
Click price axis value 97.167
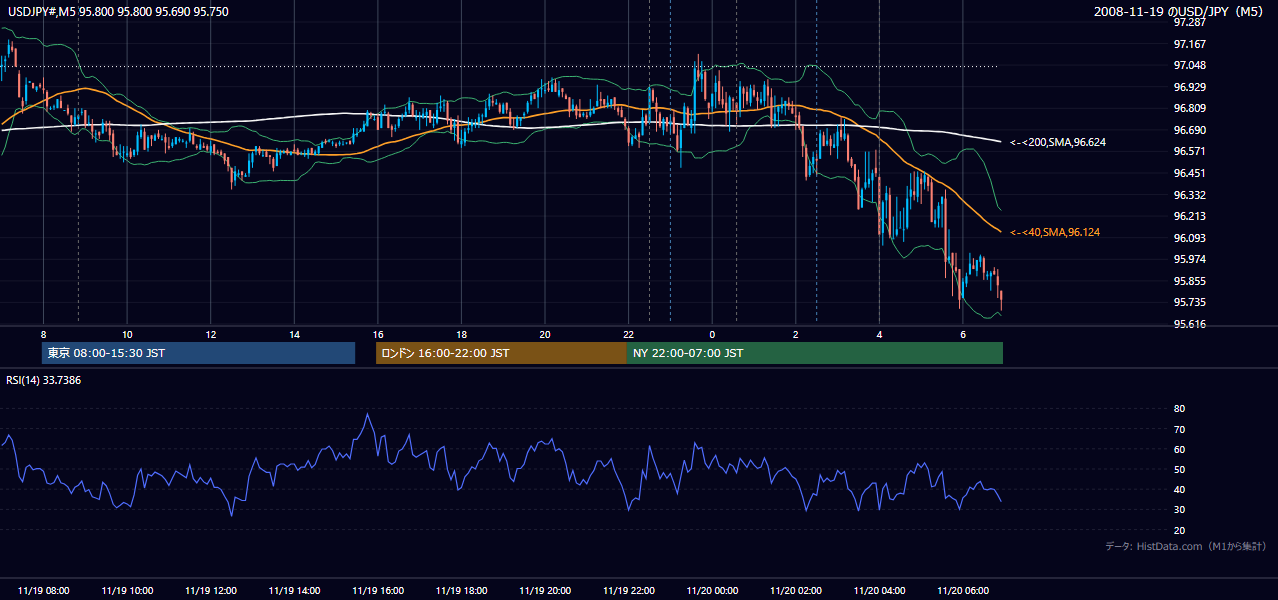click(1189, 44)
